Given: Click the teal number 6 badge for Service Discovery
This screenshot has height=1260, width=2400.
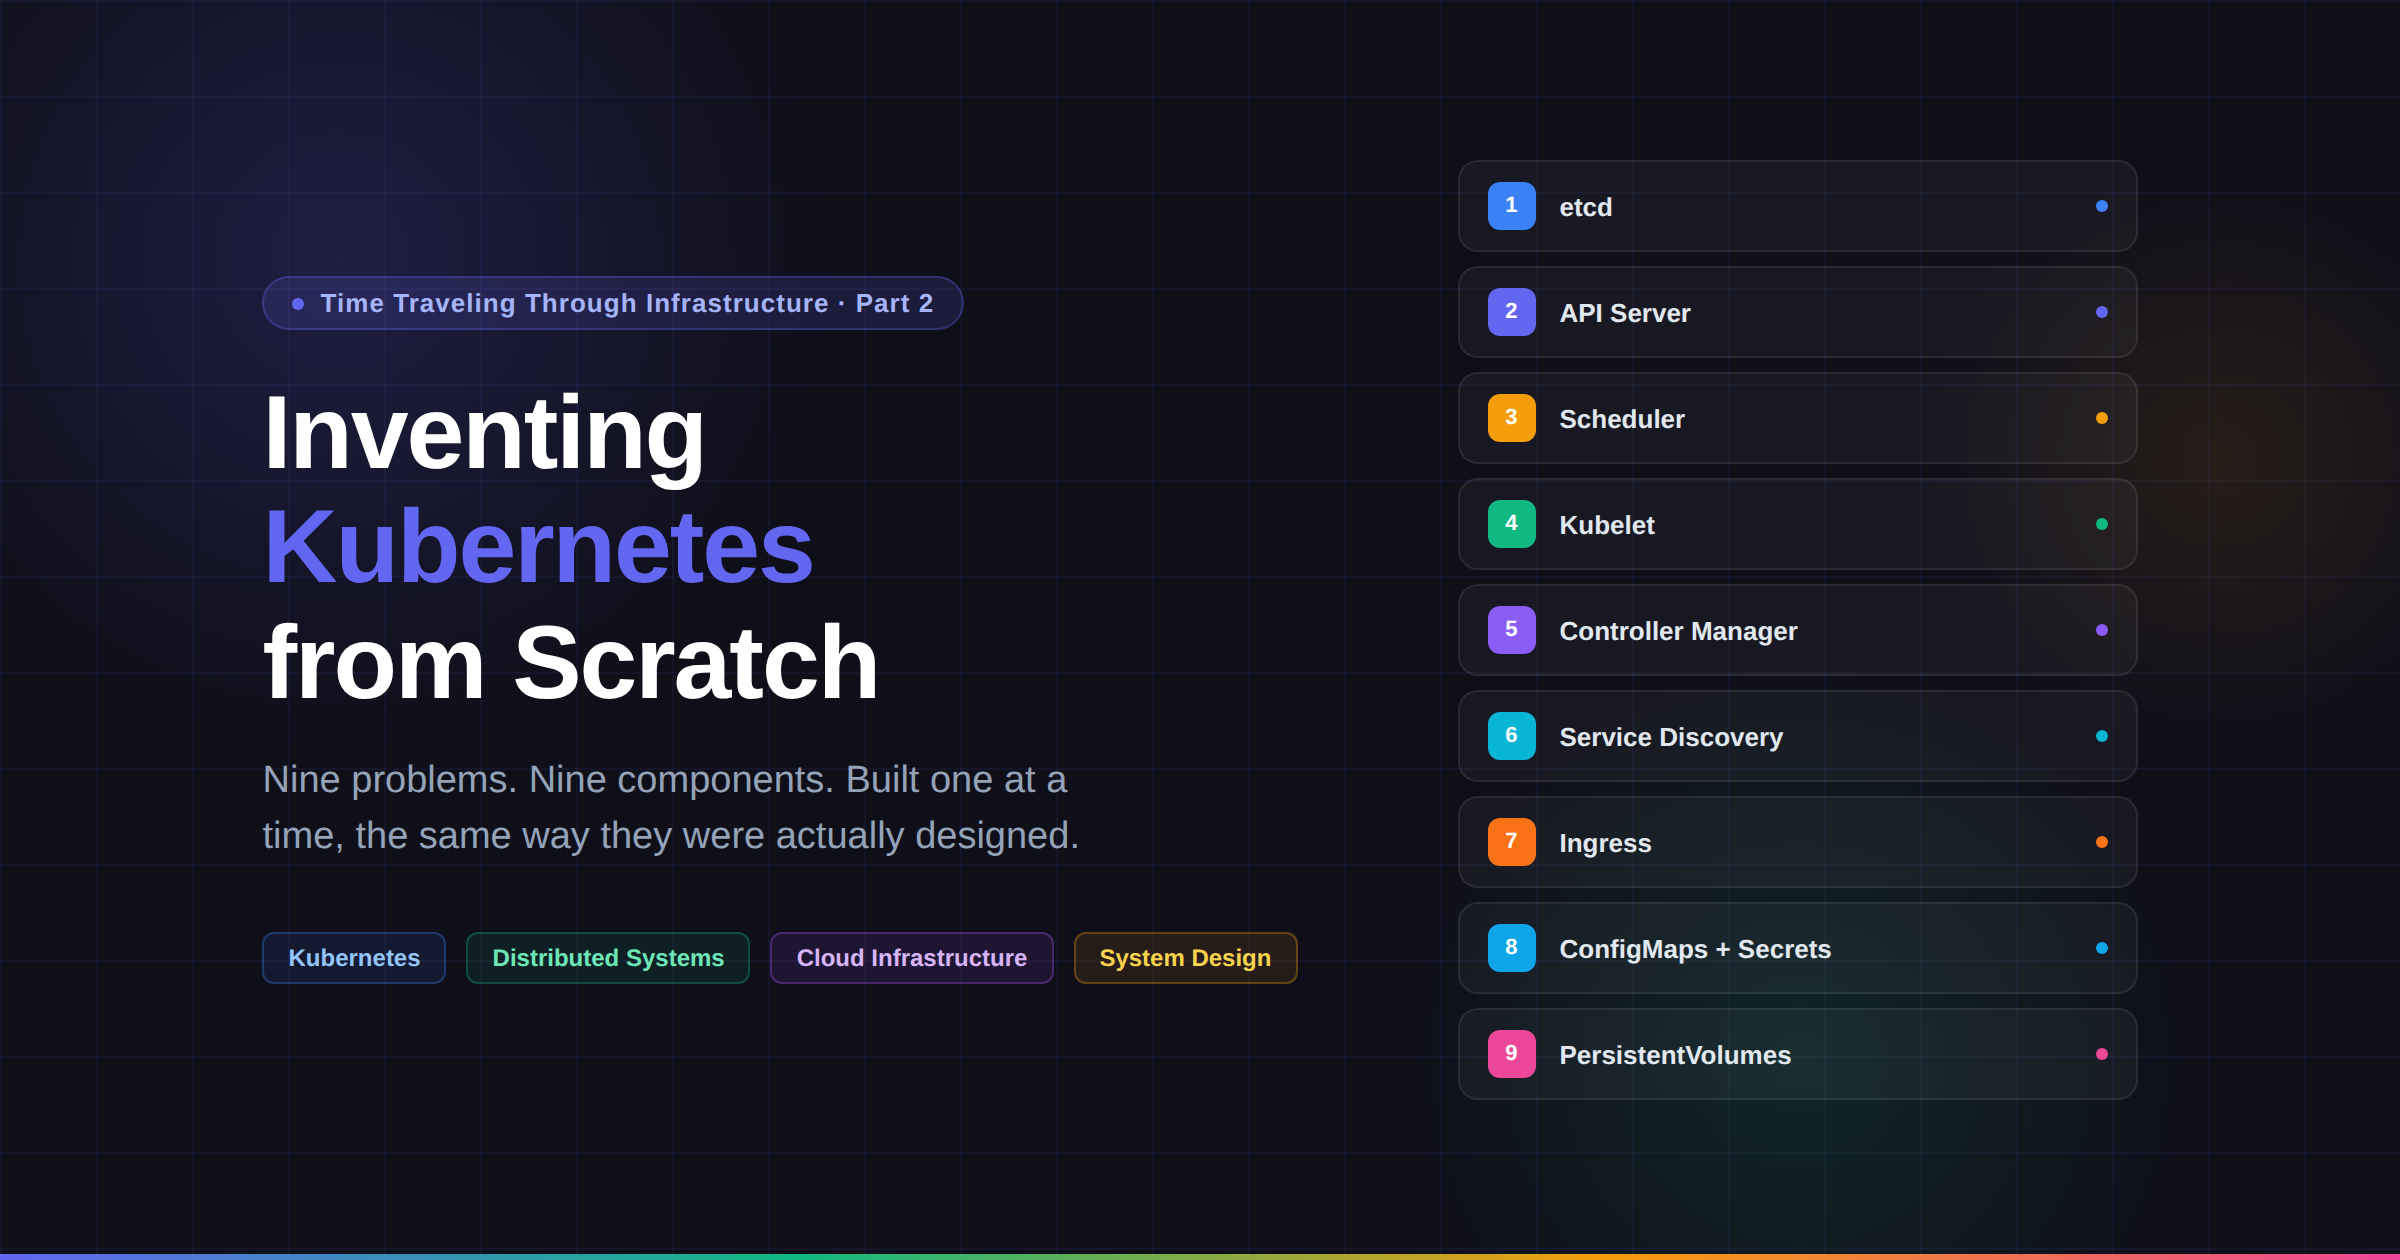Looking at the screenshot, I should [1511, 736].
